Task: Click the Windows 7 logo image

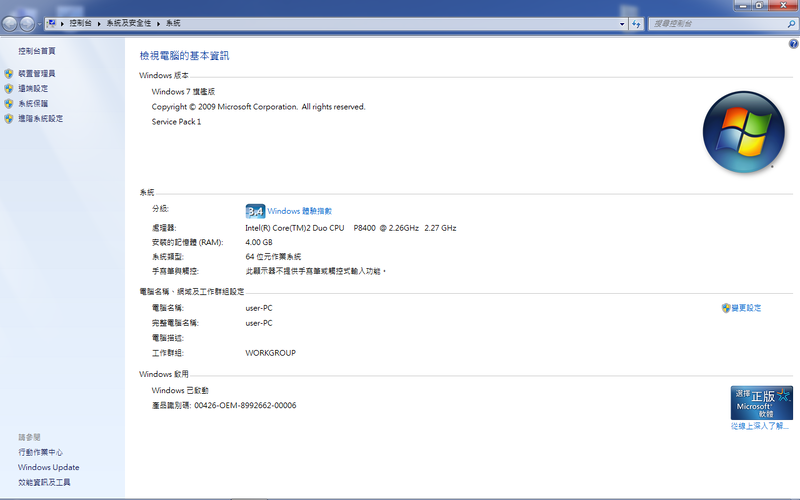Action: [743, 132]
